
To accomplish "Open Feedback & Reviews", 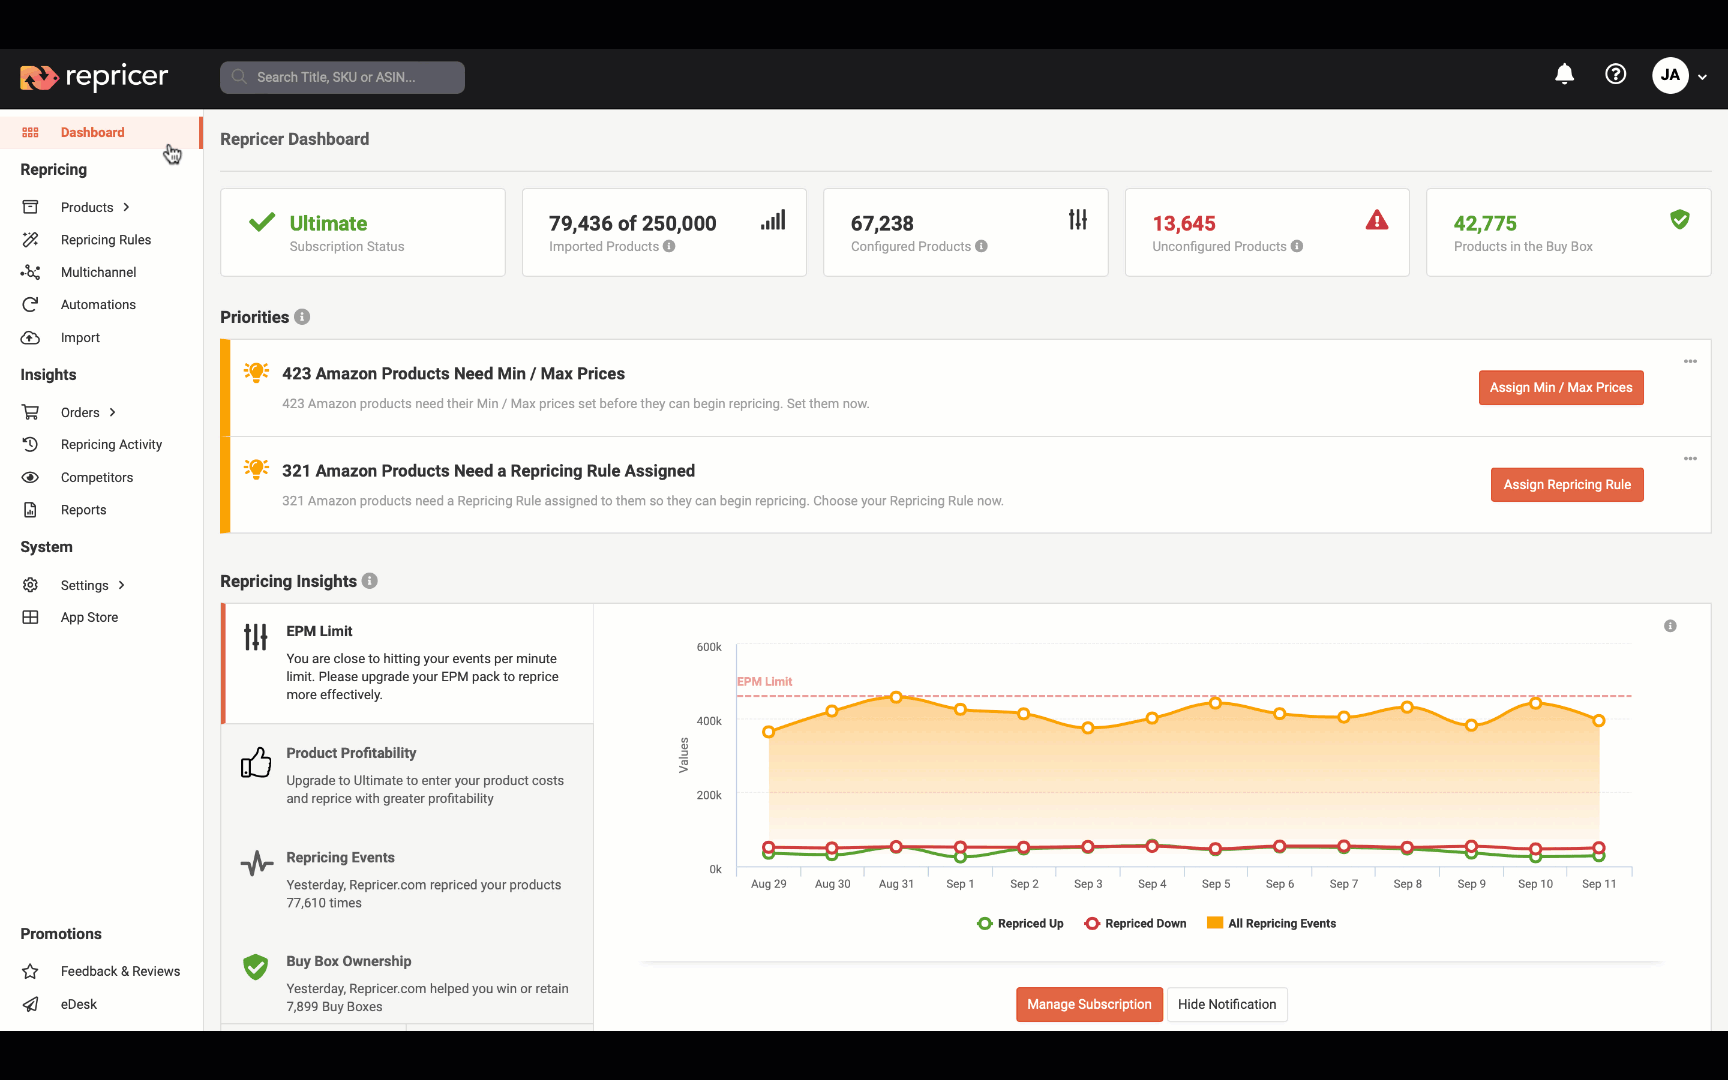I will (120, 972).
